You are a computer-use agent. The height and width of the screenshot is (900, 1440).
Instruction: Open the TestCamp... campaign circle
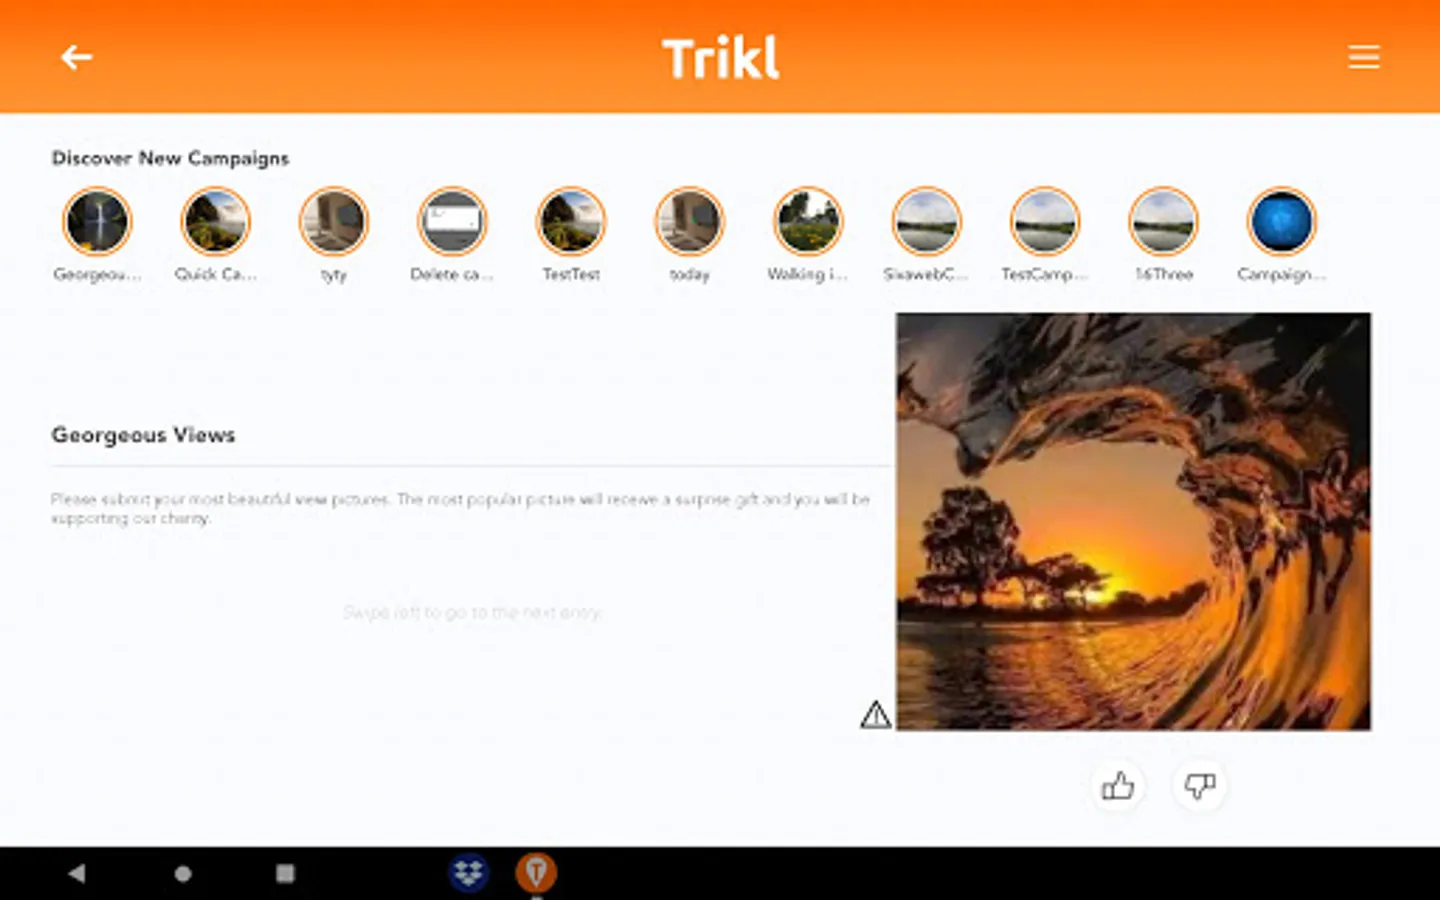click(1044, 222)
